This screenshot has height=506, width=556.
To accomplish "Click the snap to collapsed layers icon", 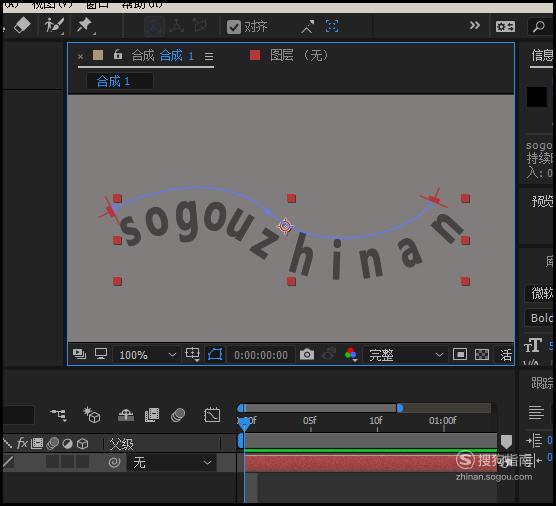I will pos(332,26).
